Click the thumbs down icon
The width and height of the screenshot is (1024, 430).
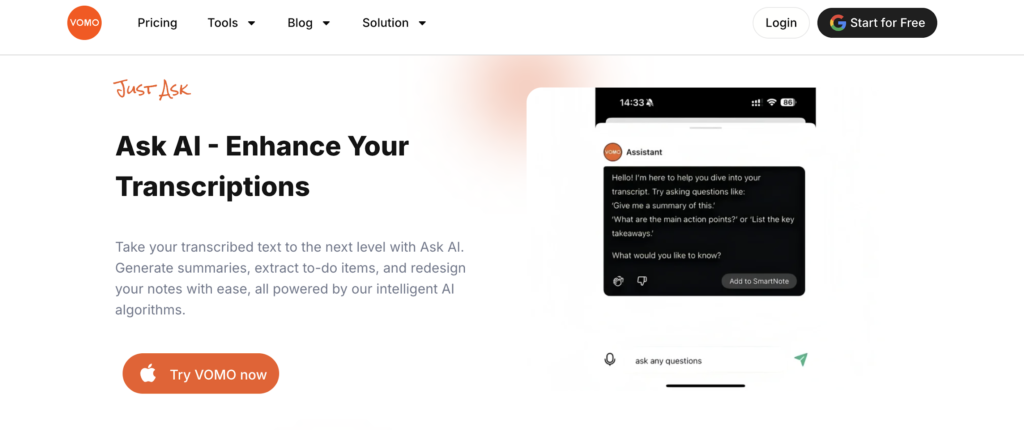(642, 281)
